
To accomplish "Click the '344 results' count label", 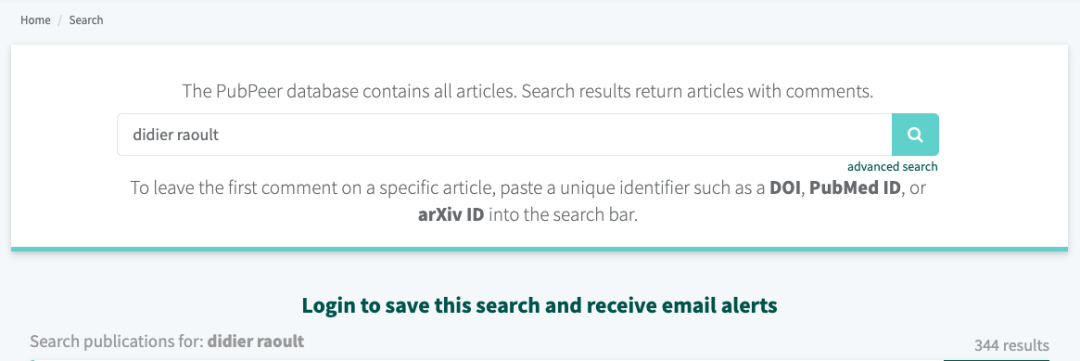I will click(1012, 345).
